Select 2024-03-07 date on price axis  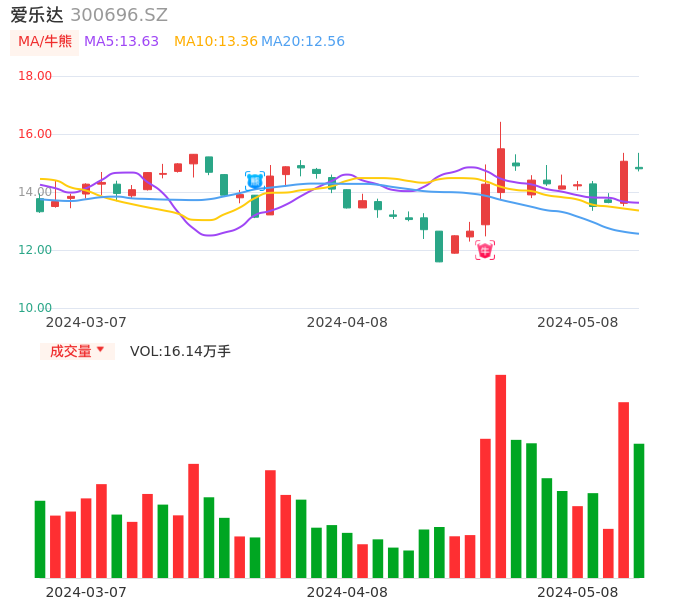(x=86, y=322)
